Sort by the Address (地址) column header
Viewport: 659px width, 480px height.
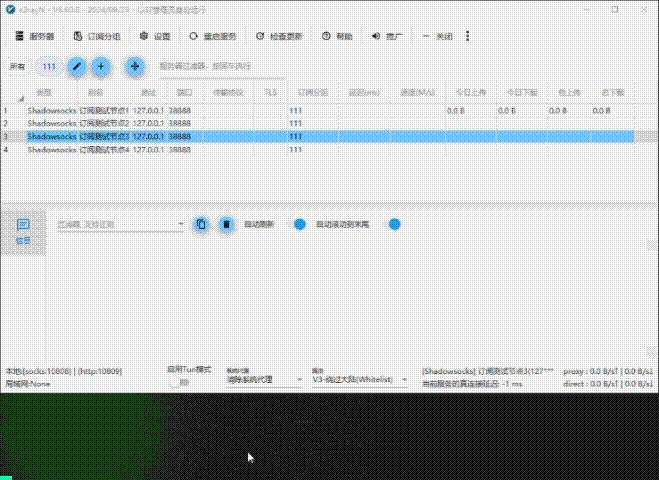[x=149, y=92]
